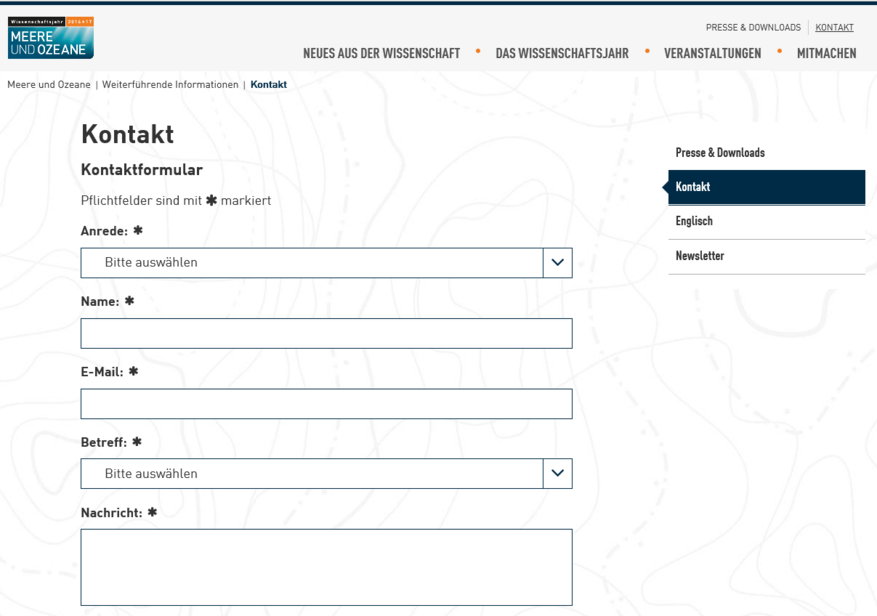The height and width of the screenshot is (616, 877).
Task: Select Mitmachen in the main navigation
Action: pos(826,54)
